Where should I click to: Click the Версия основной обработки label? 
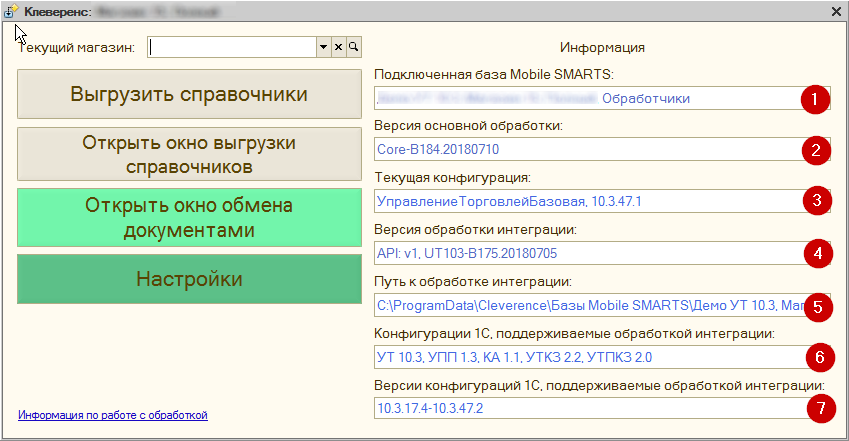pos(468,126)
